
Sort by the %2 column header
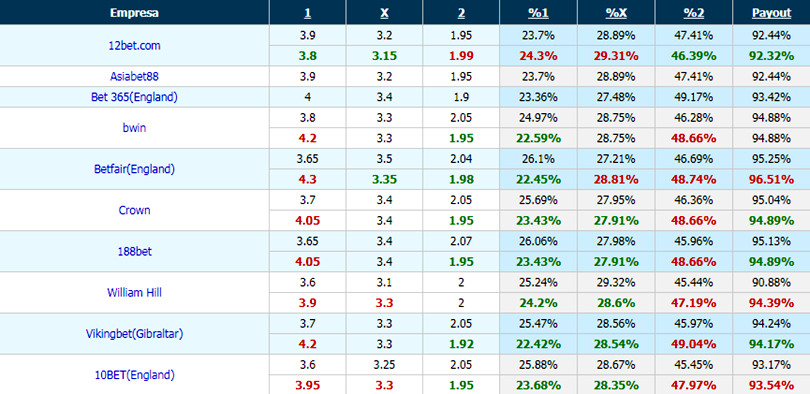[x=693, y=13]
